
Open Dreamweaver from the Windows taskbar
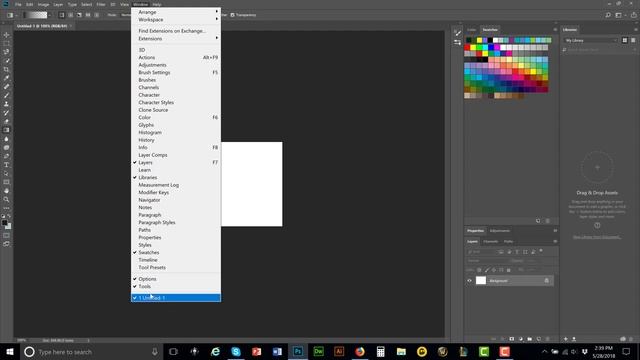coord(318,351)
